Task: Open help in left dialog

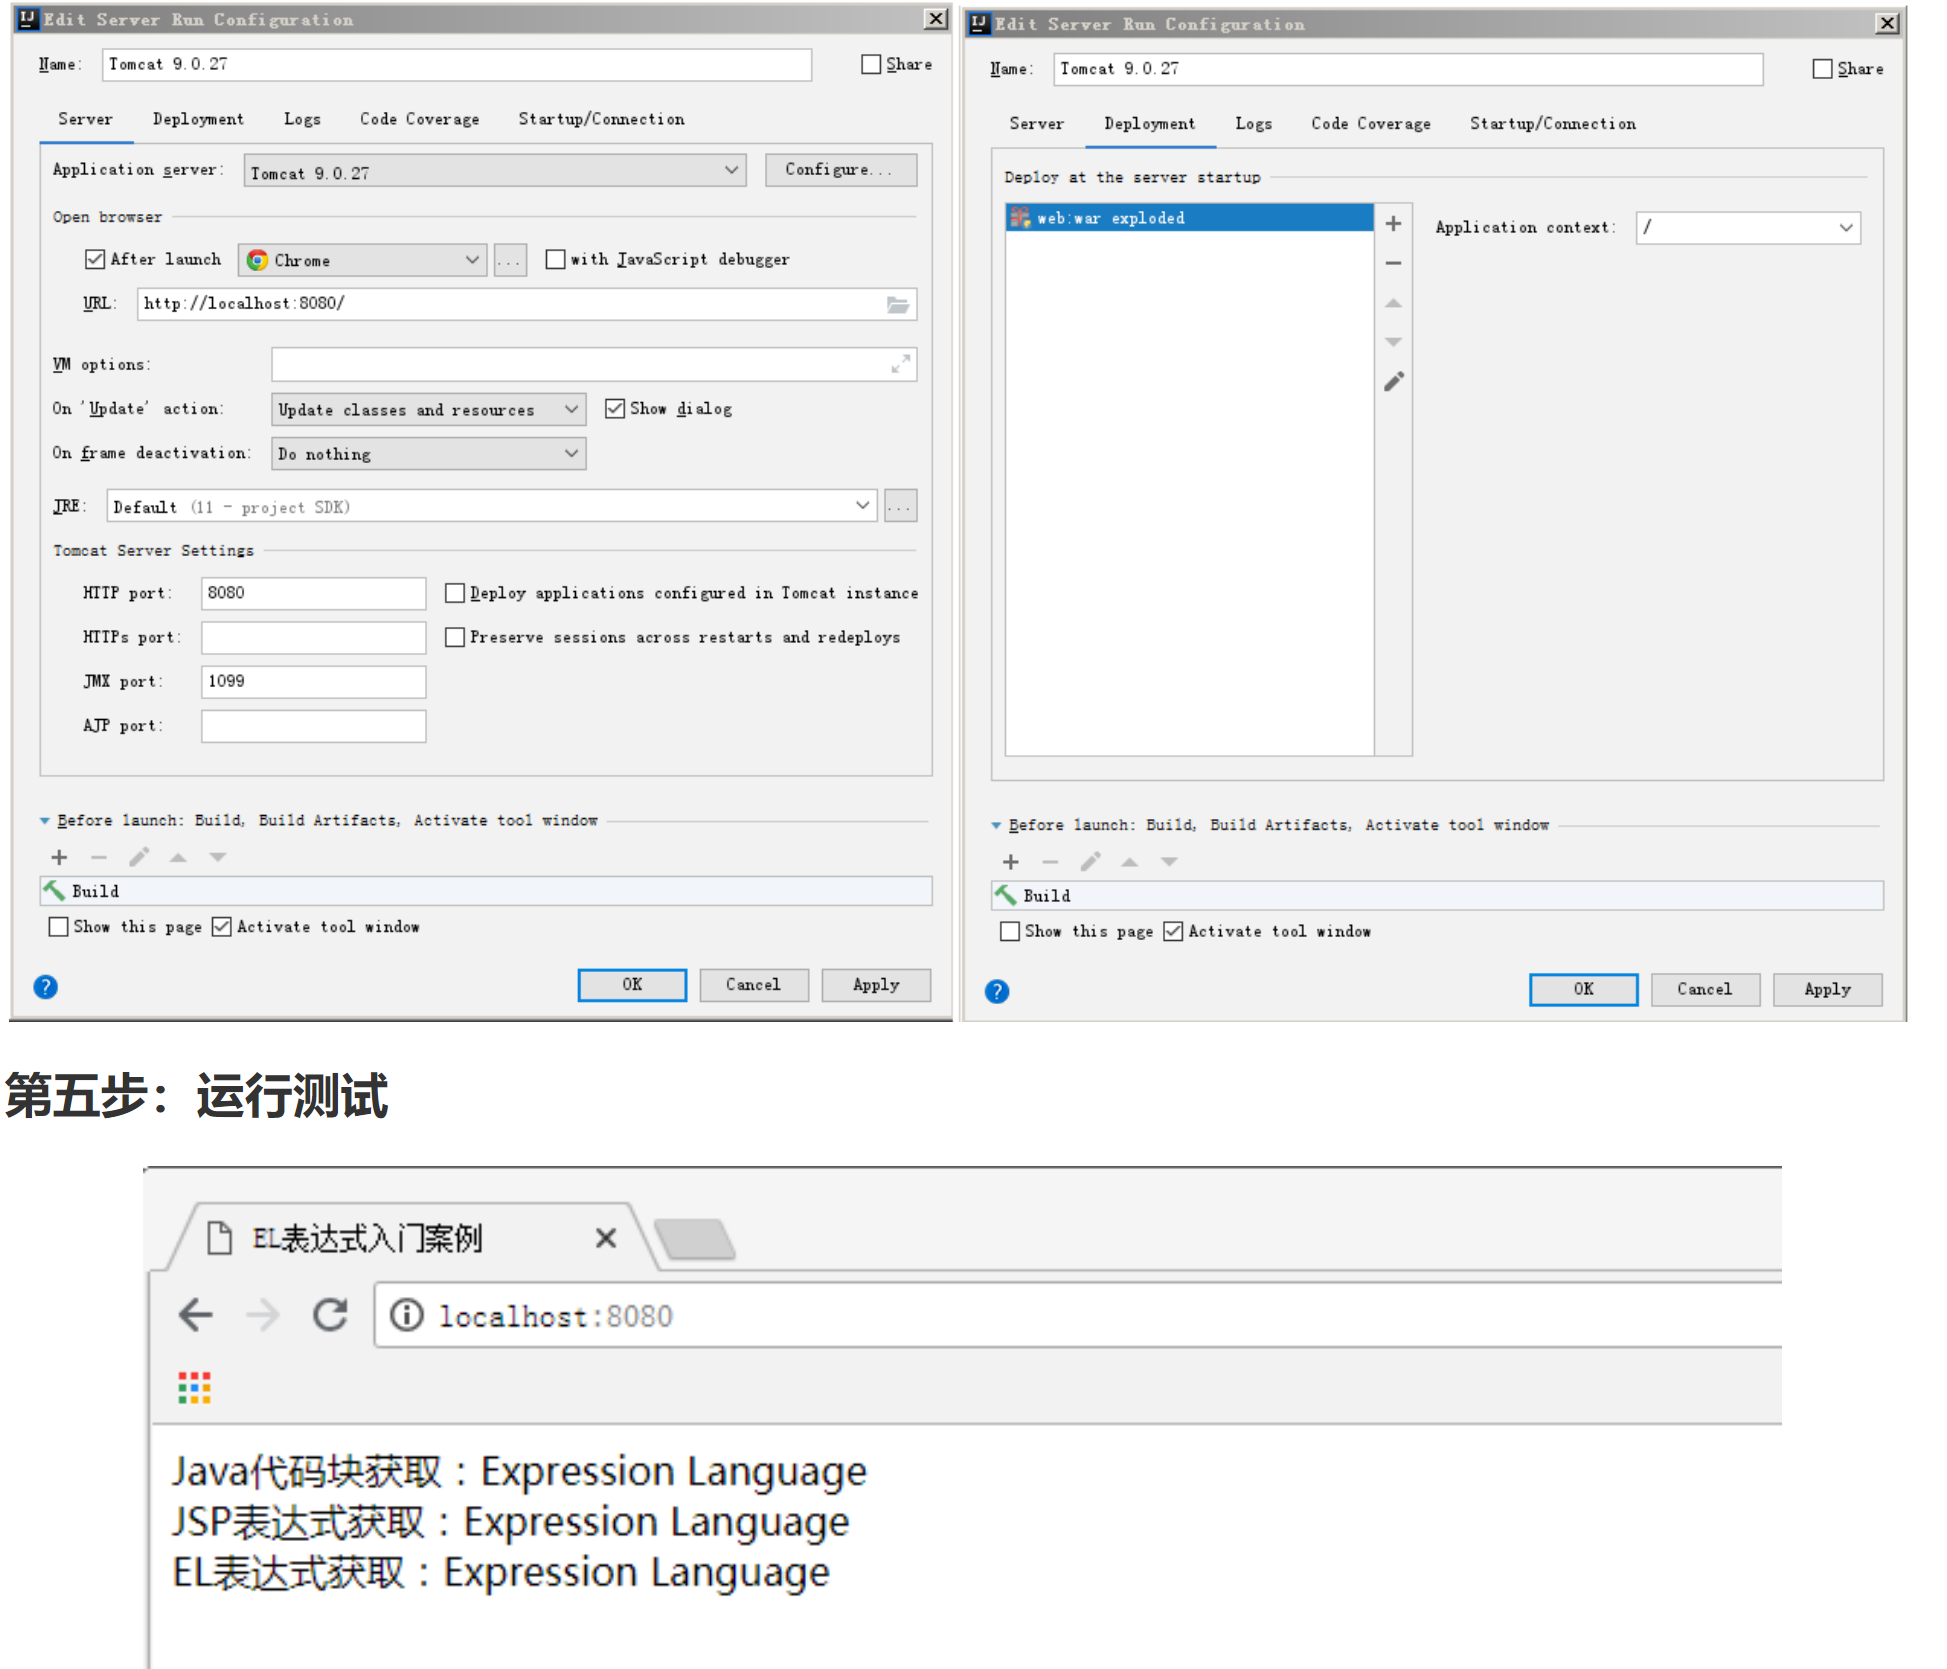Action: (x=45, y=987)
